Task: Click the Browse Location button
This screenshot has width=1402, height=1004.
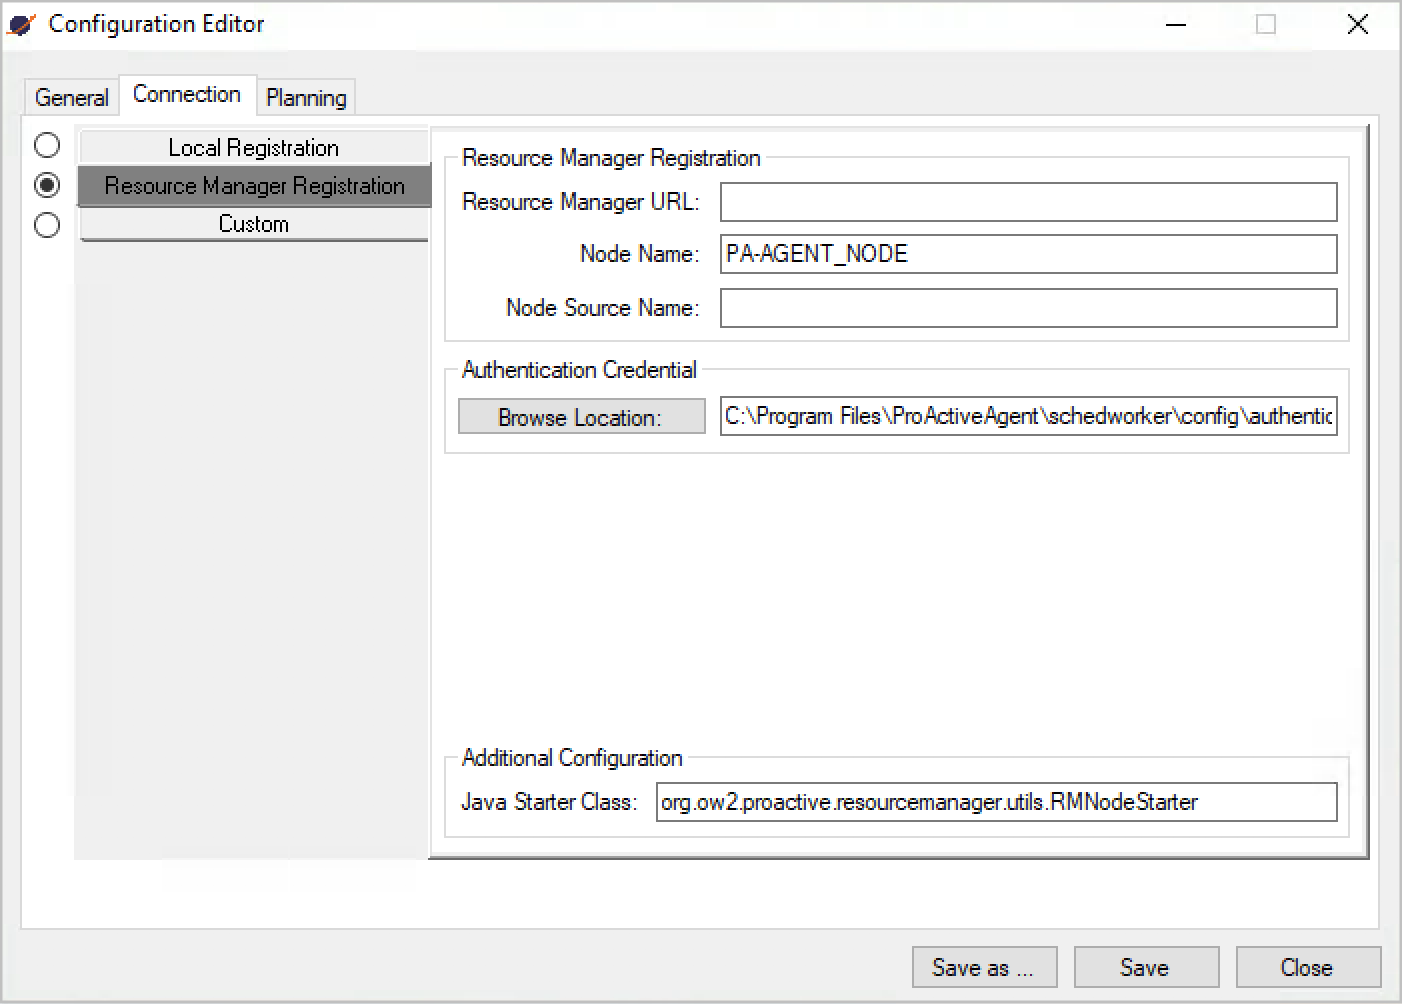Action: click(581, 417)
